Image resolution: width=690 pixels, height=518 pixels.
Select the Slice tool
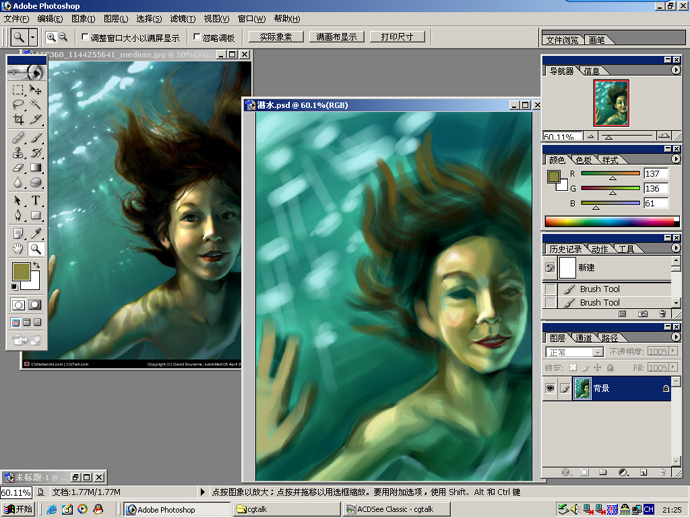tap(36, 119)
